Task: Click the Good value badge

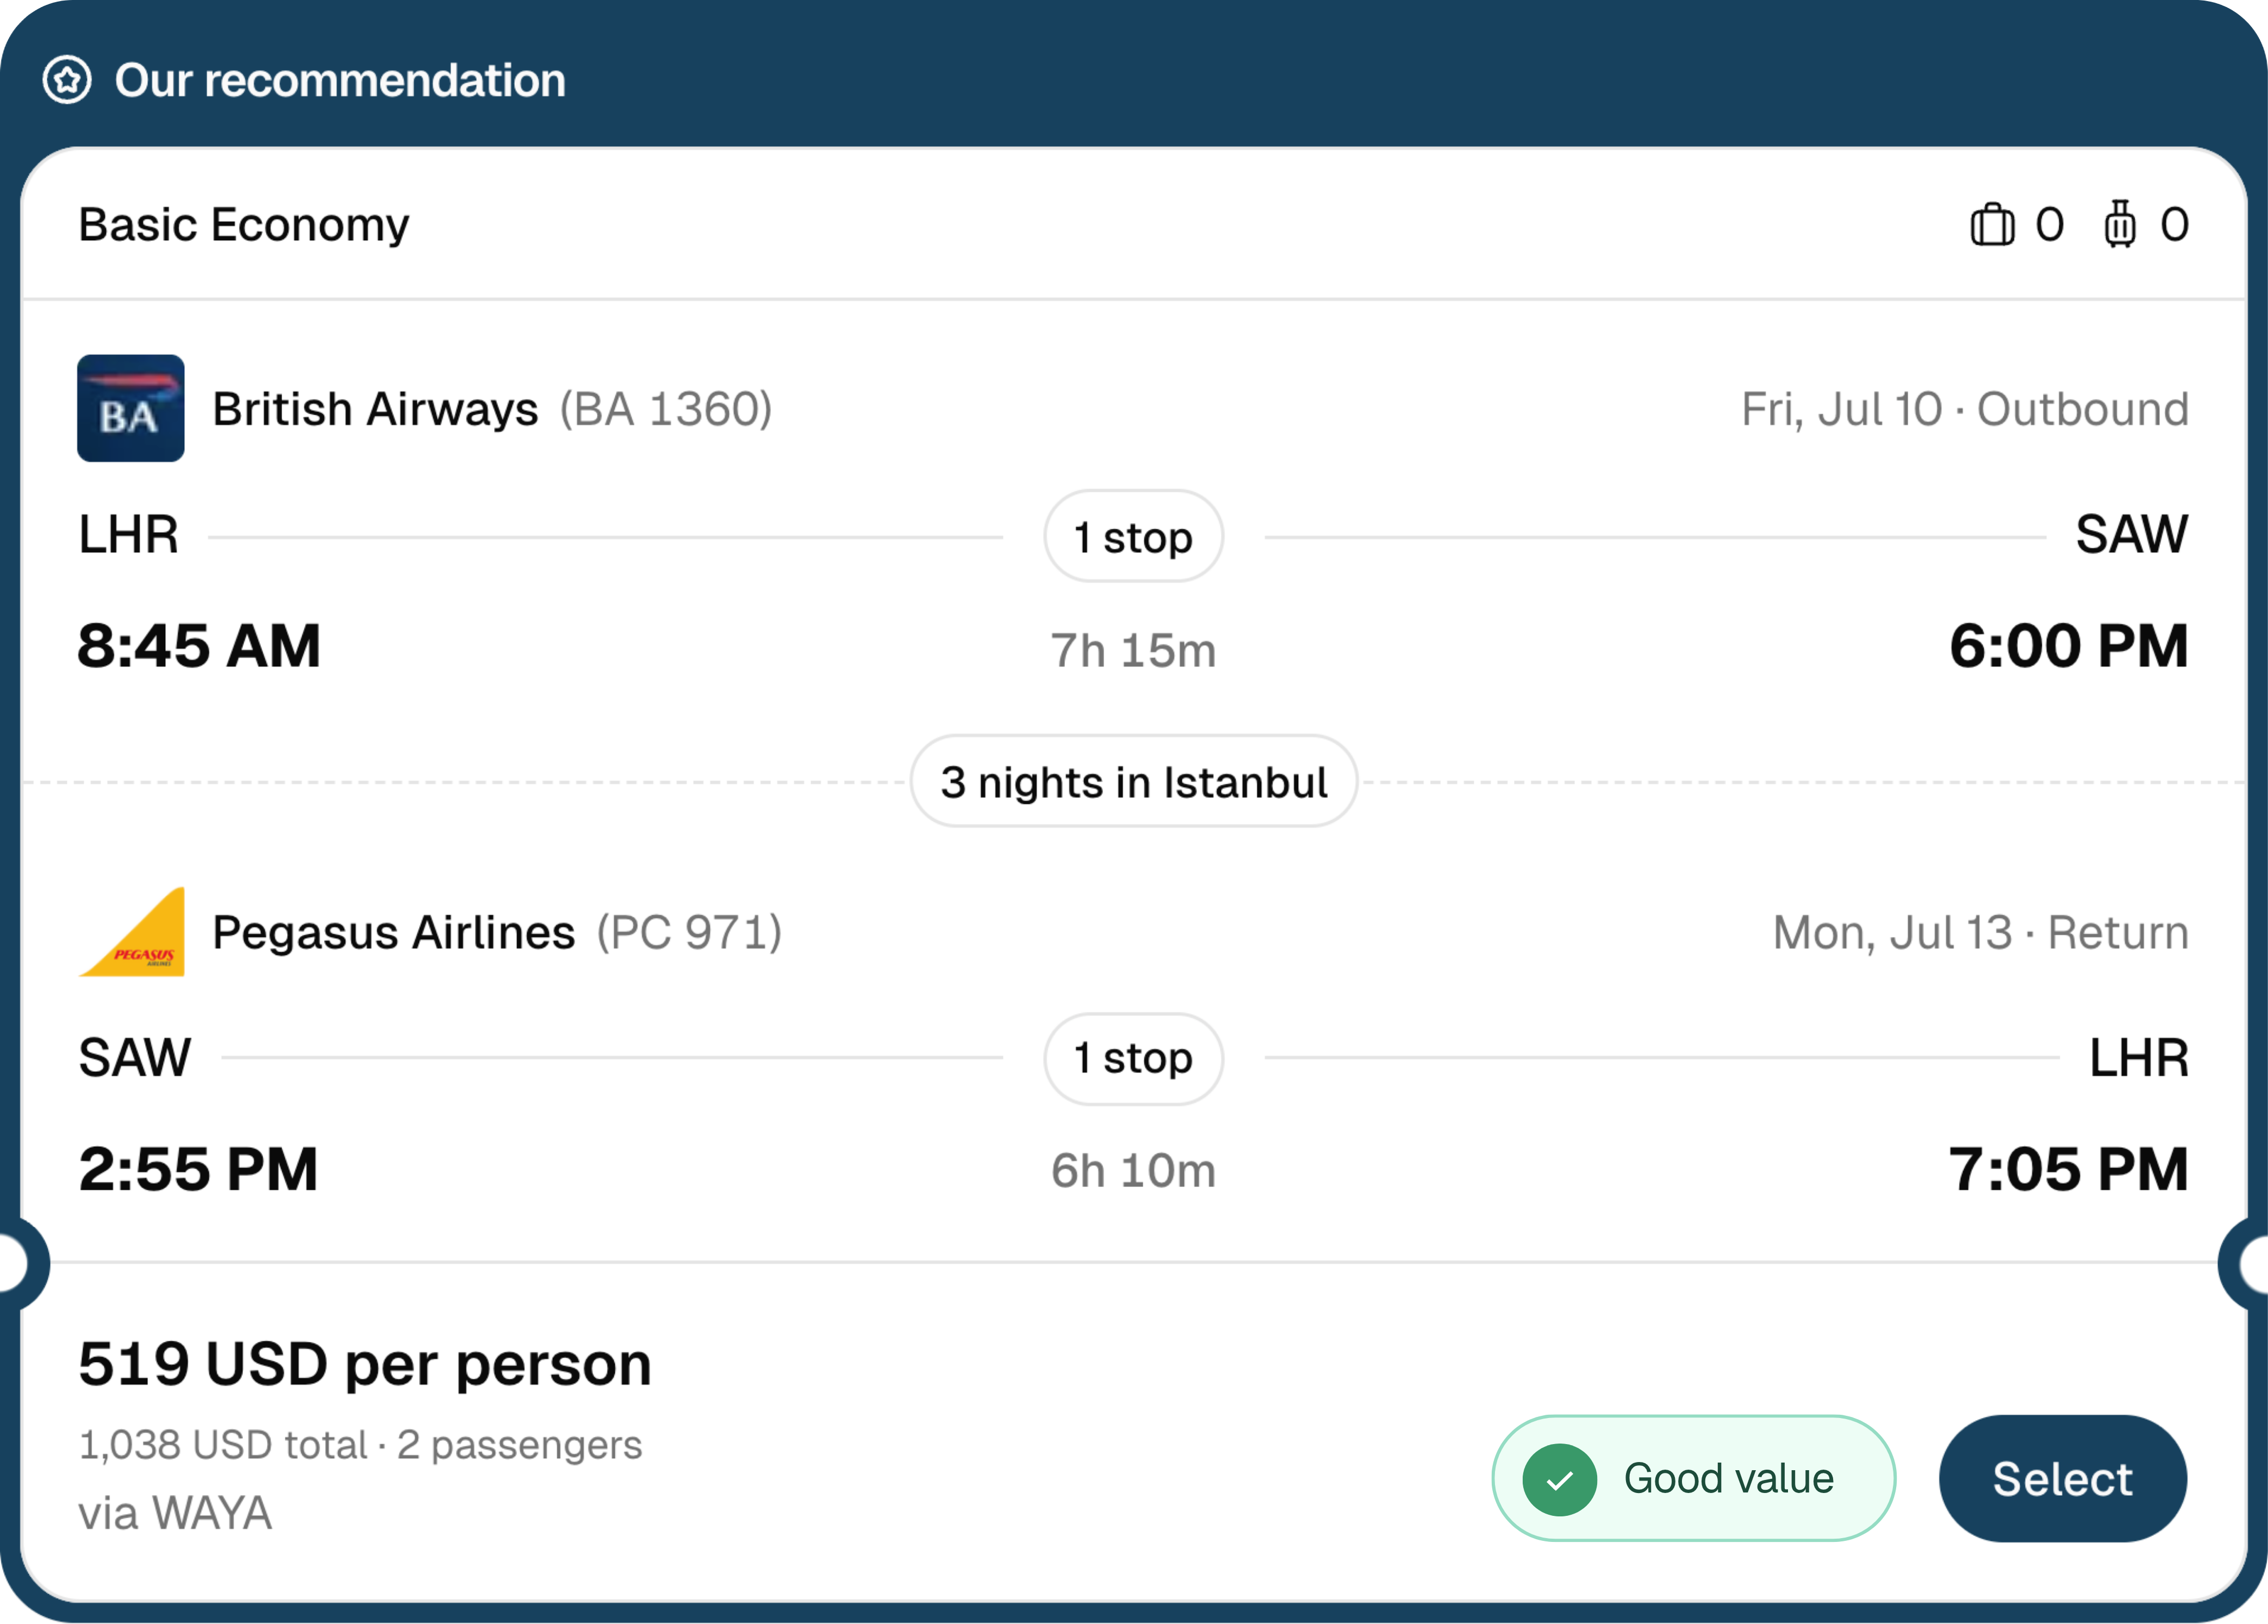Action: (x=1693, y=1479)
